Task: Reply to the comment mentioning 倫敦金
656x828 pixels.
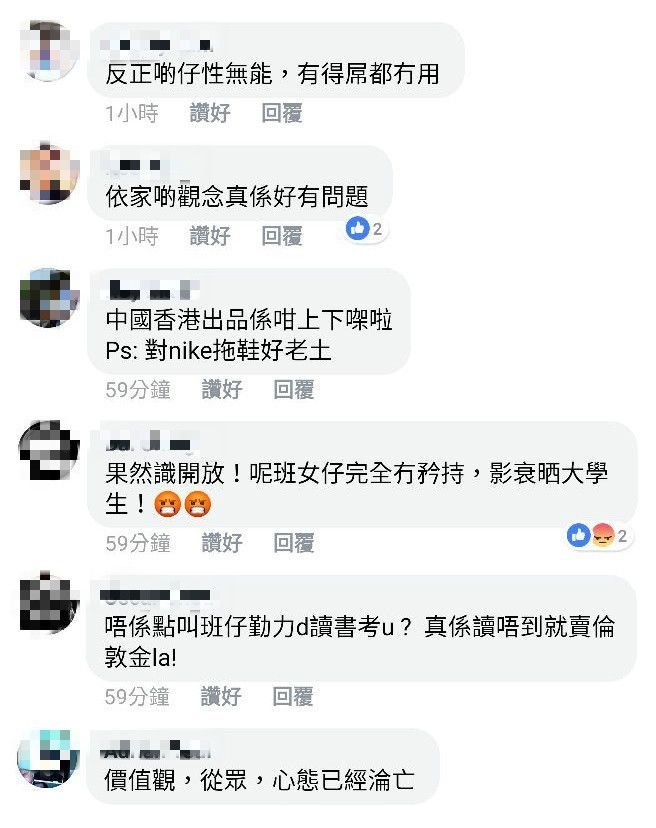Action: 293,697
